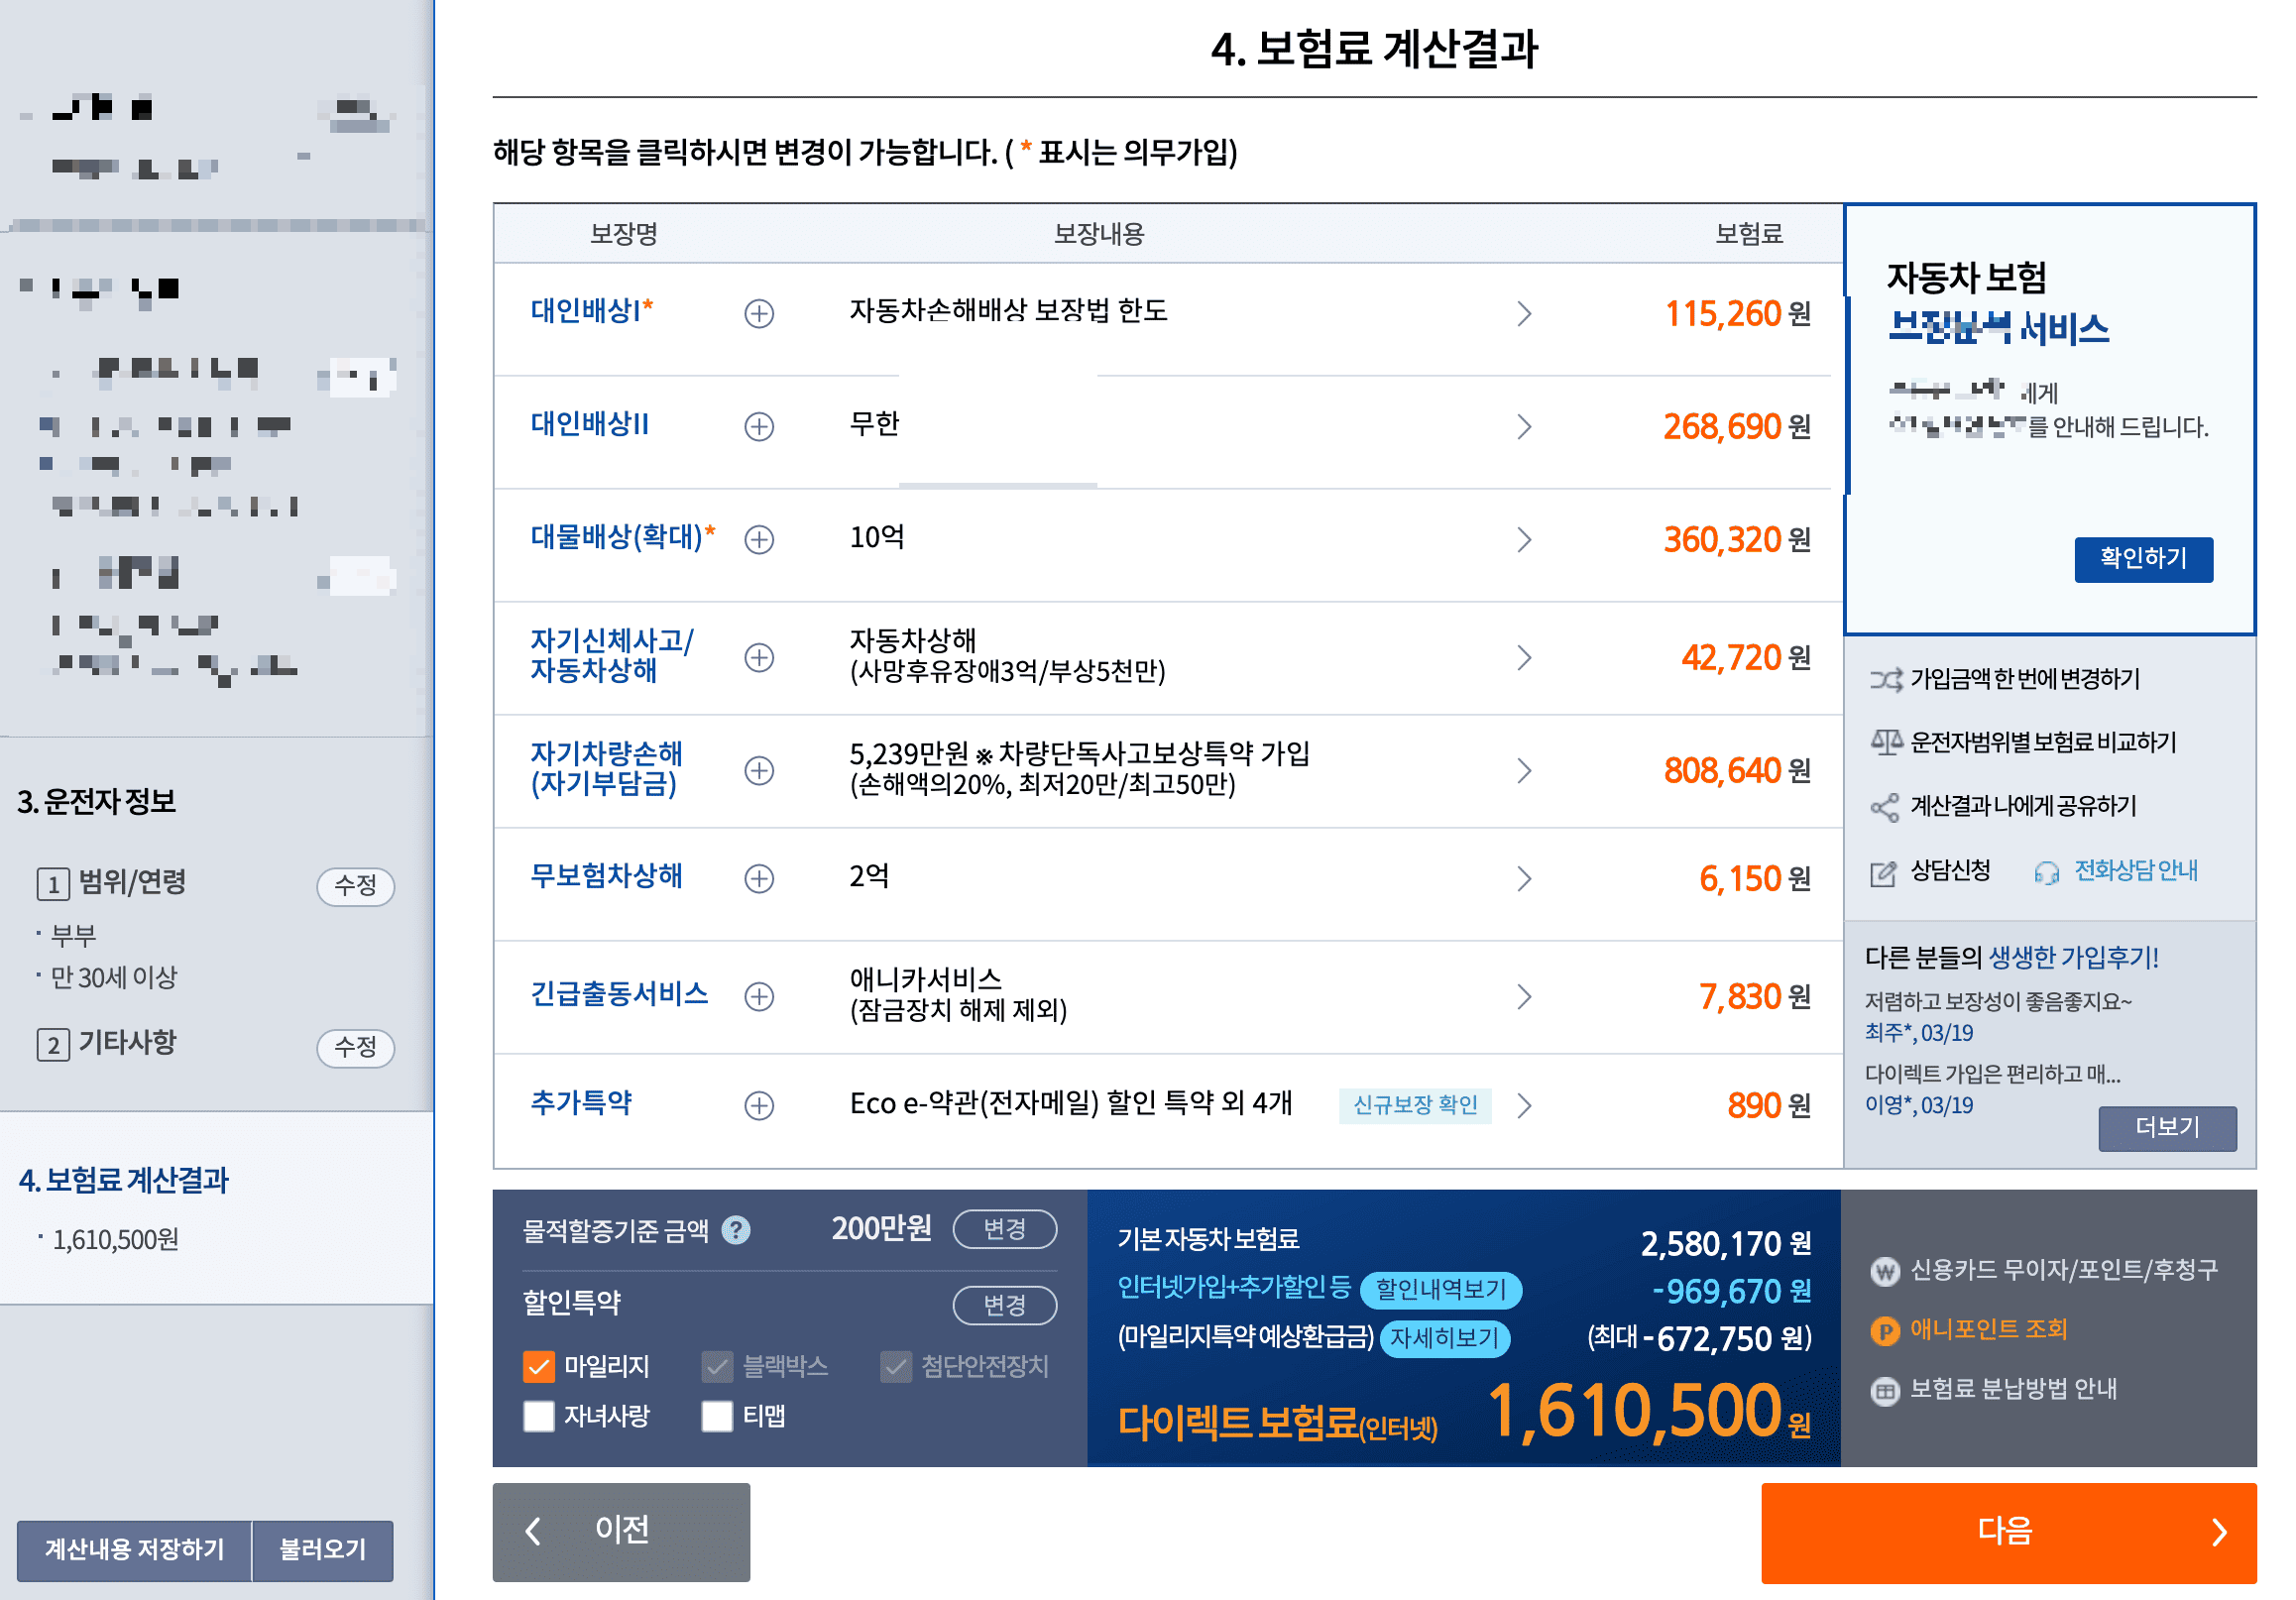Click scales icon 운전자범위별 보험료 비교하기

click(1885, 742)
